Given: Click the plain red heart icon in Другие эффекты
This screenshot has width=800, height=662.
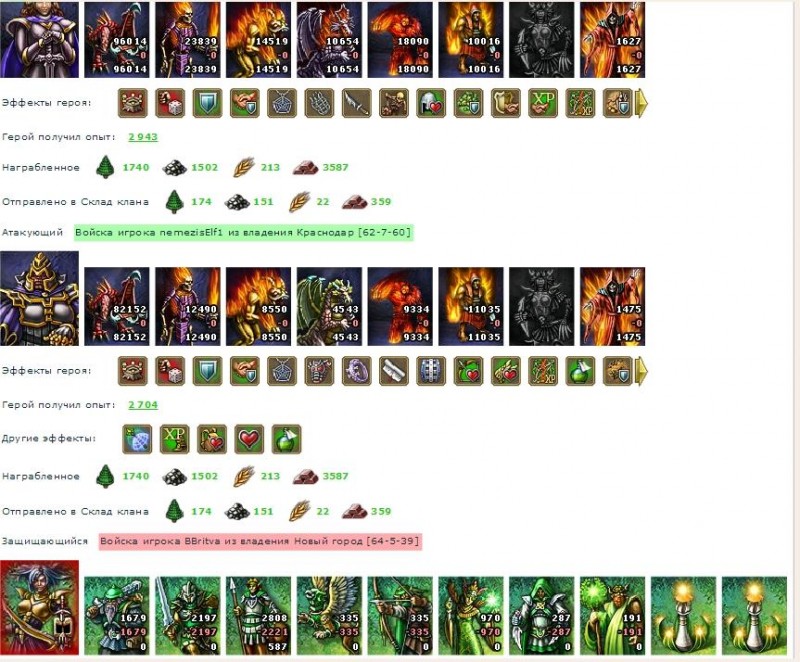Looking at the screenshot, I should coord(249,439).
